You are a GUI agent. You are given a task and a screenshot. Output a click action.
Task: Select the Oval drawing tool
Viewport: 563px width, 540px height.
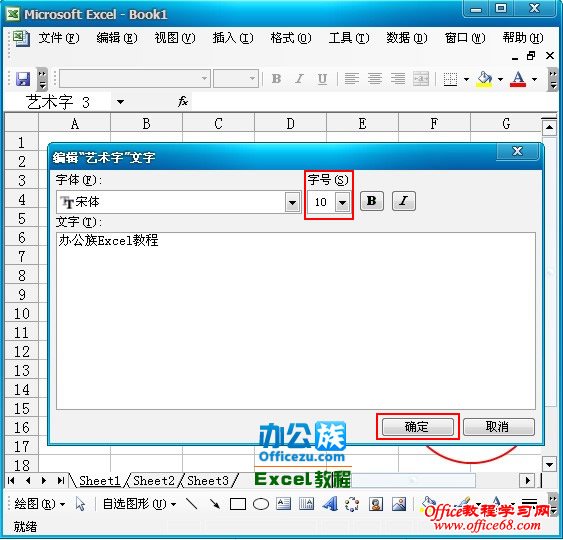coord(261,504)
